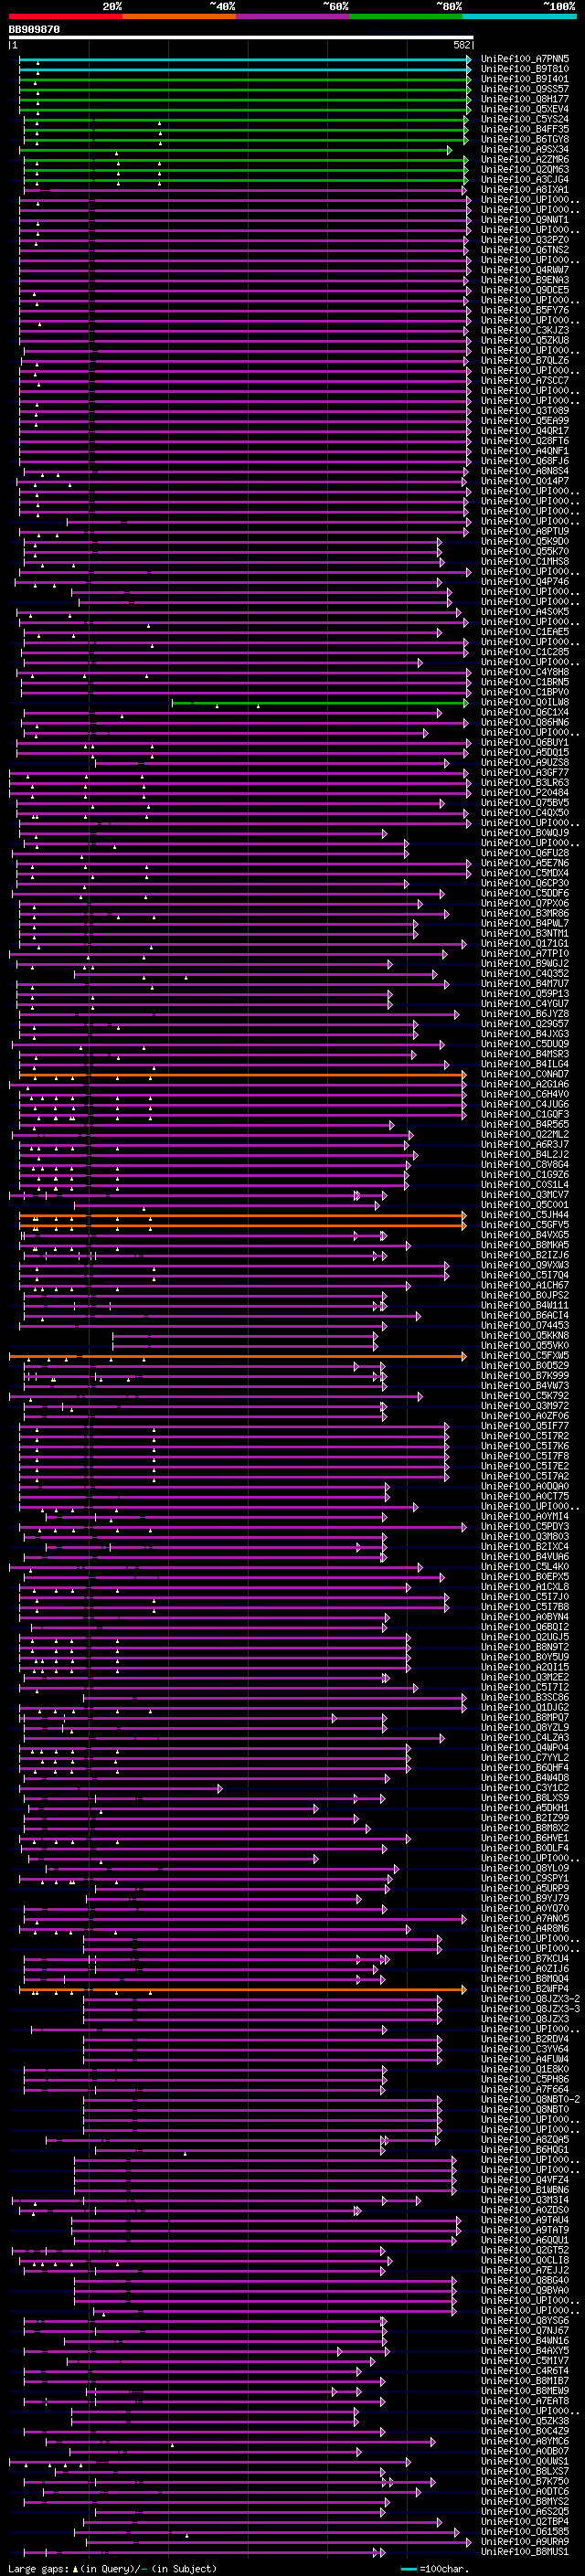Select hit UniRef100_Q28FT6
The image size is (585, 2576).
pyautogui.click(x=525, y=441)
